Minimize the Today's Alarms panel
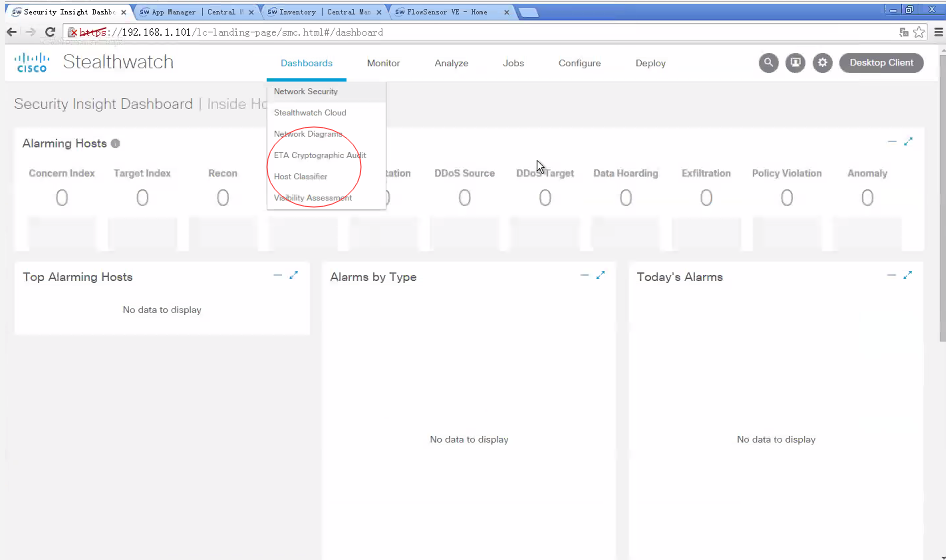The image size is (946, 560). tap(891, 275)
